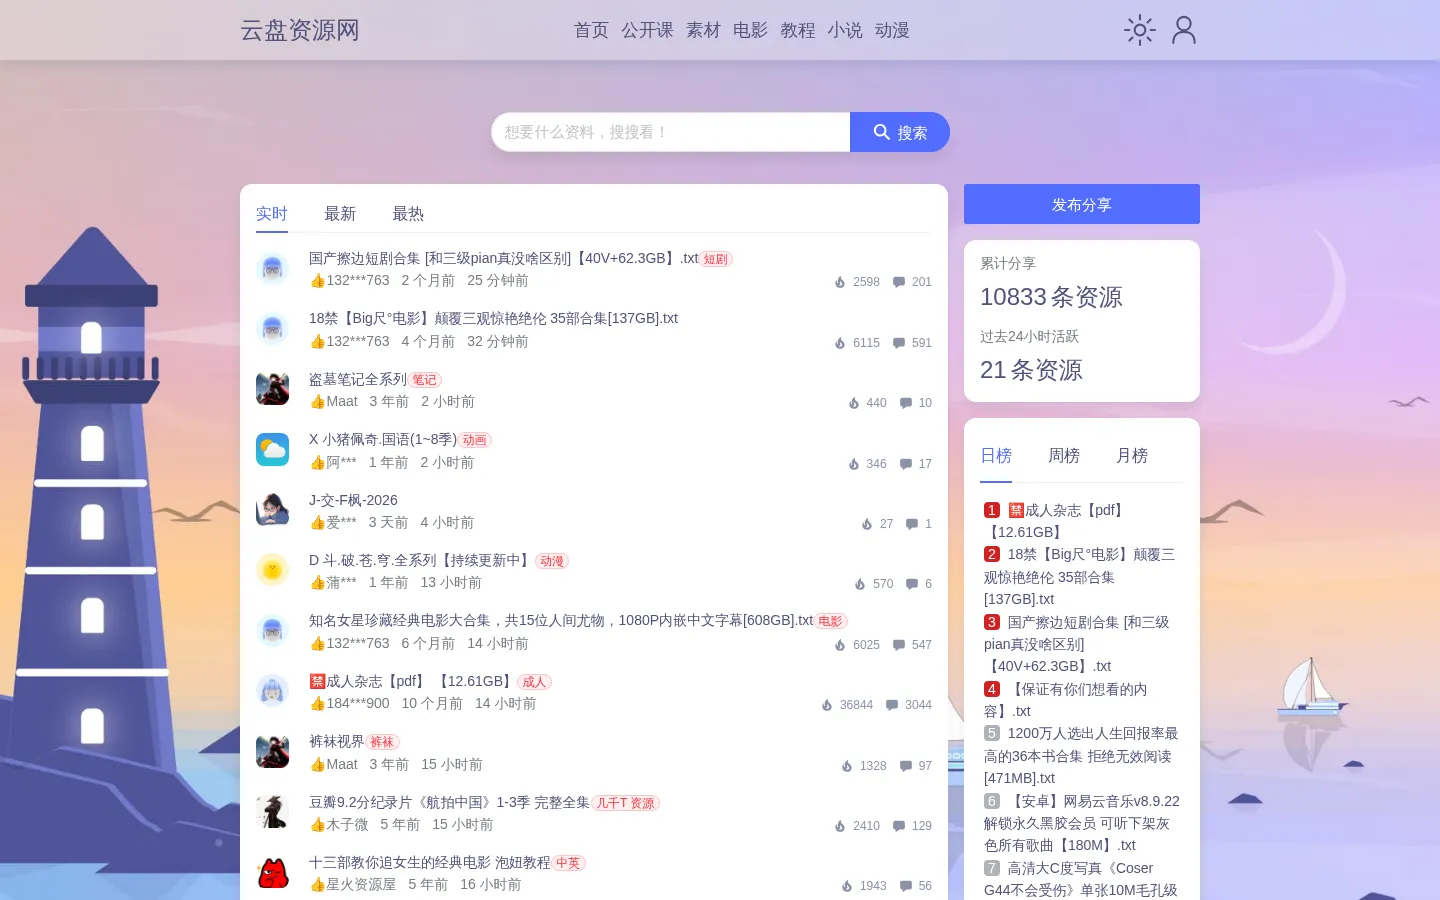Click the 中英 tag label
The height and width of the screenshot is (900, 1440).
568,863
